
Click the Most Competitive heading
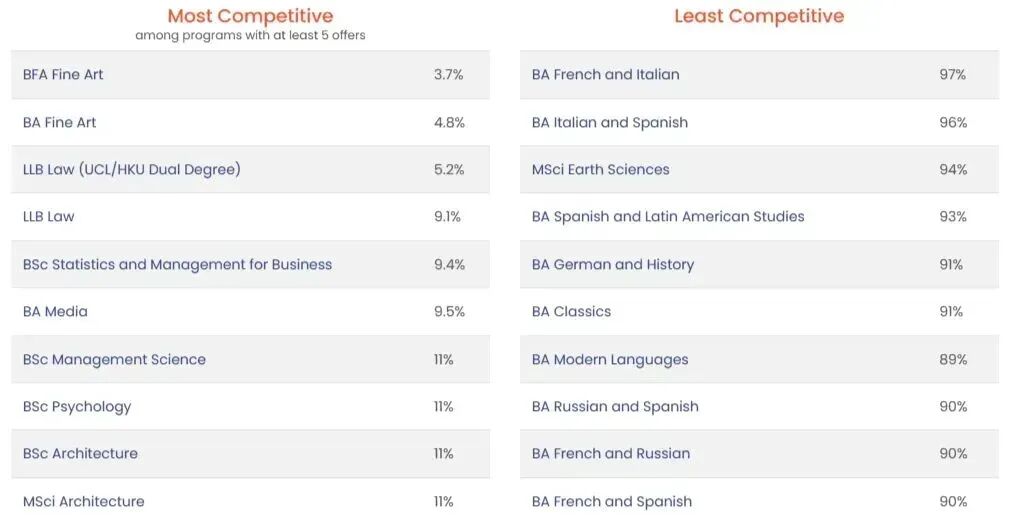[250, 16]
